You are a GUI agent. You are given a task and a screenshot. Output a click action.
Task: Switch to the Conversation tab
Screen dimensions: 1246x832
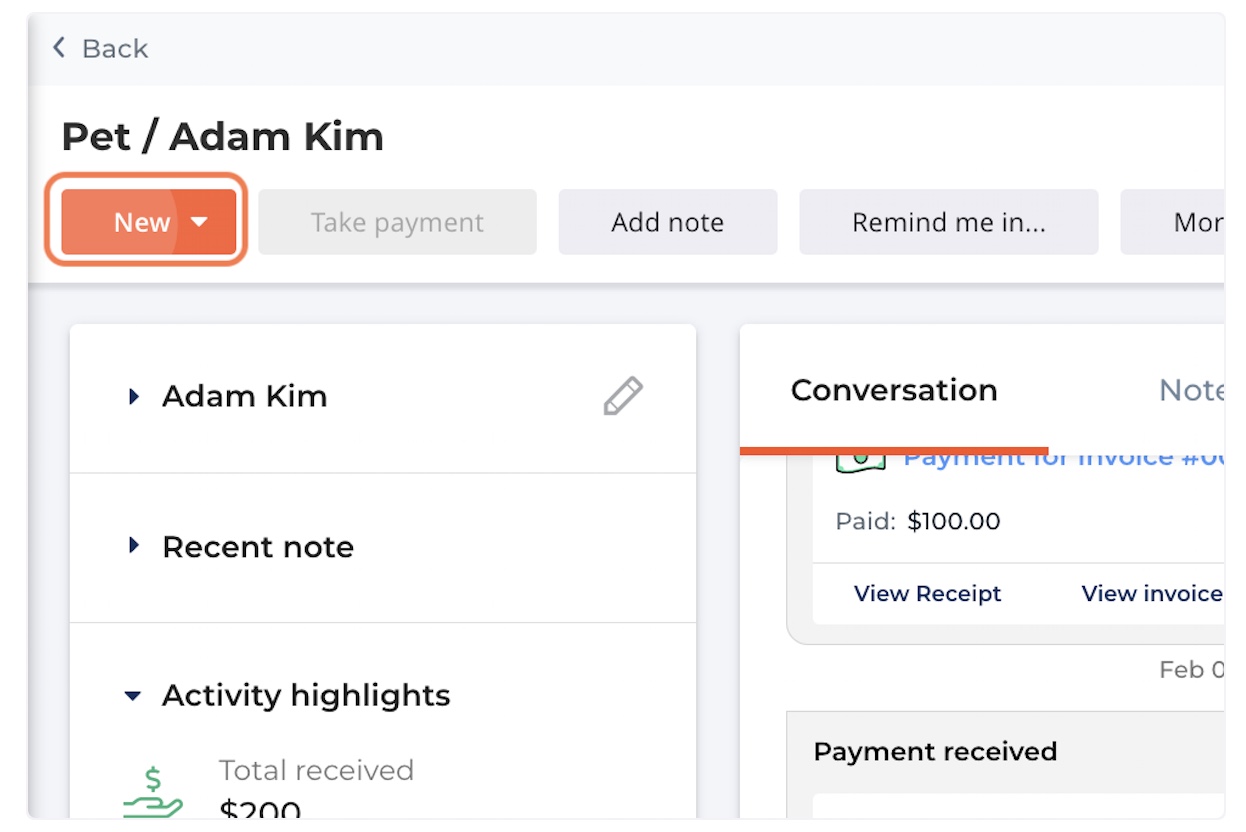point(894,391)
